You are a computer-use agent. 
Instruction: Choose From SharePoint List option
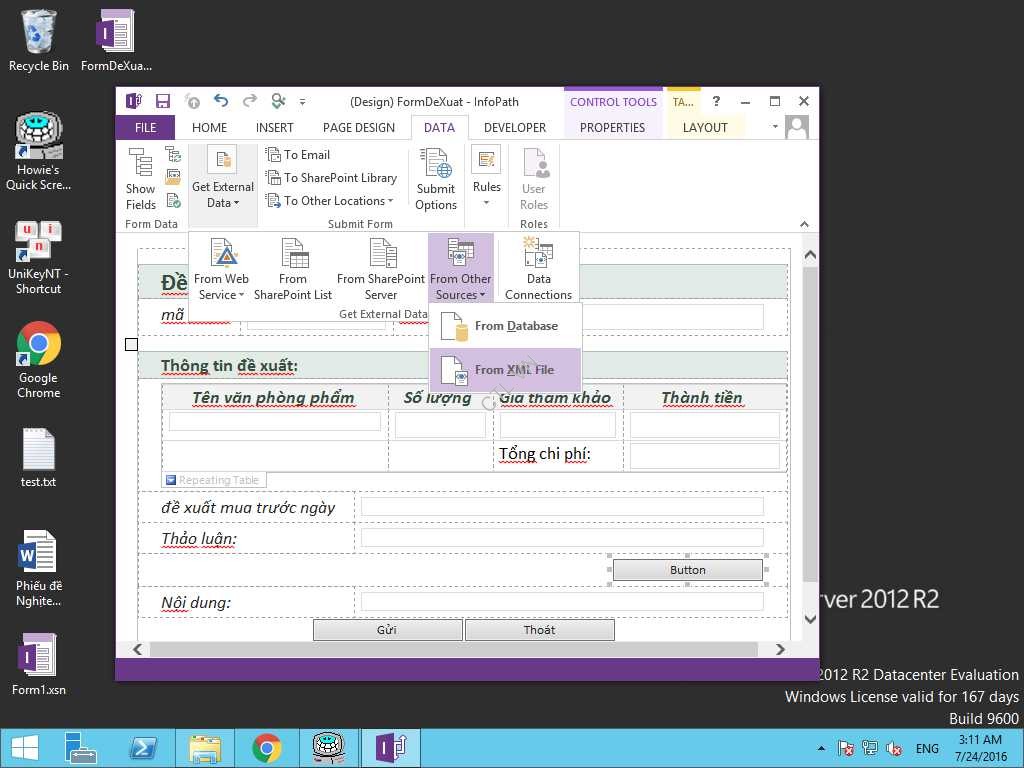click(x=293, y=268)
